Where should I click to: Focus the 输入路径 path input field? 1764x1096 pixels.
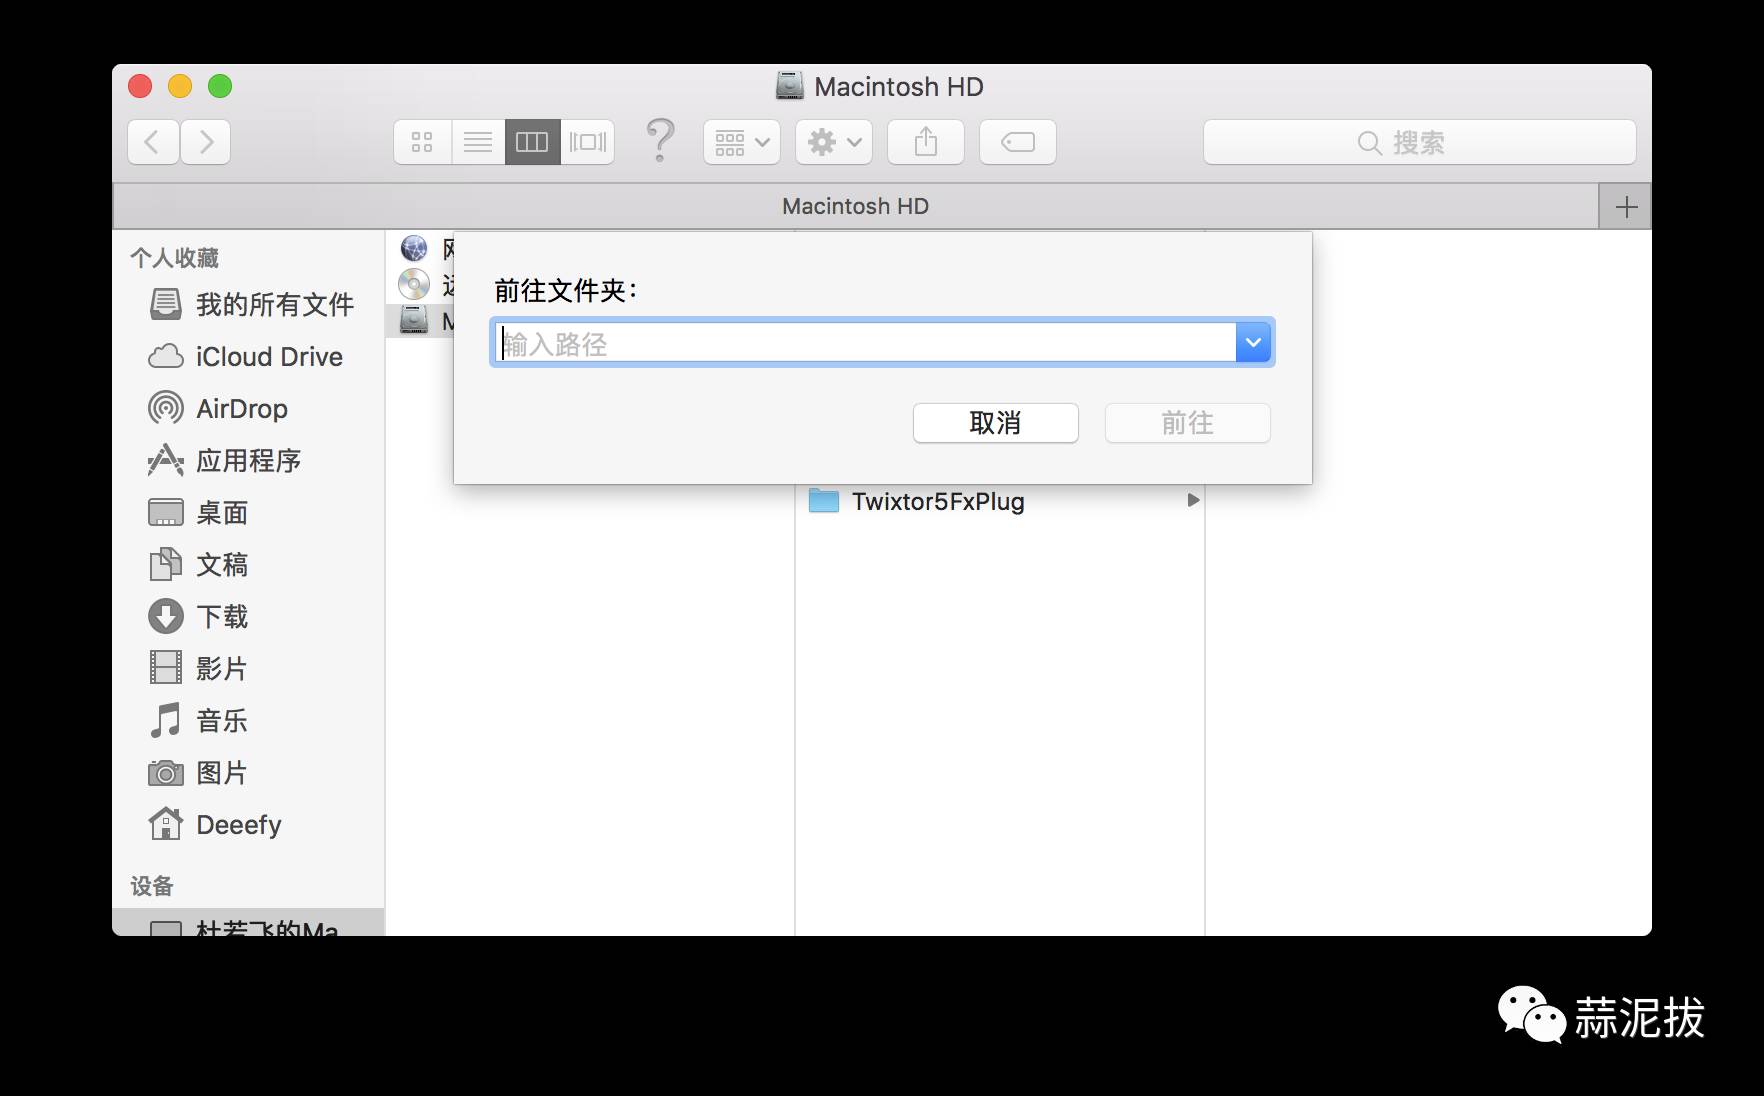click(866, 343)
